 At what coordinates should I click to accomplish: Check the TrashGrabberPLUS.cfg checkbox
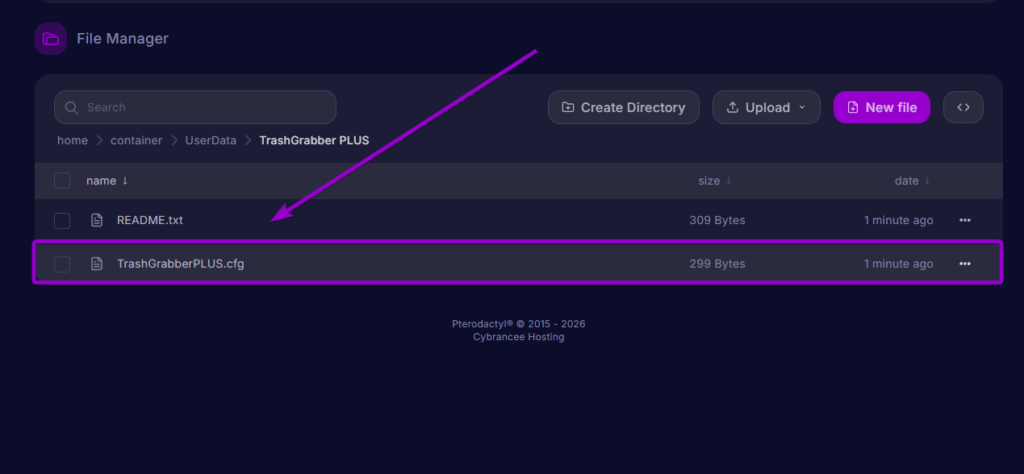[x=62, y=264]
